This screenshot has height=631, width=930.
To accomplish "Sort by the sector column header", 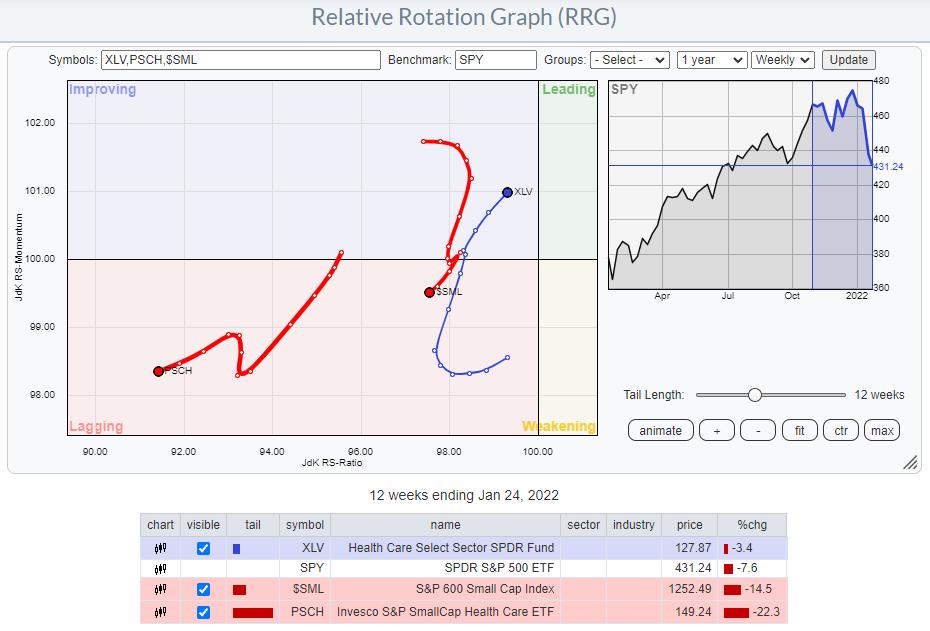I will point(584,525).
